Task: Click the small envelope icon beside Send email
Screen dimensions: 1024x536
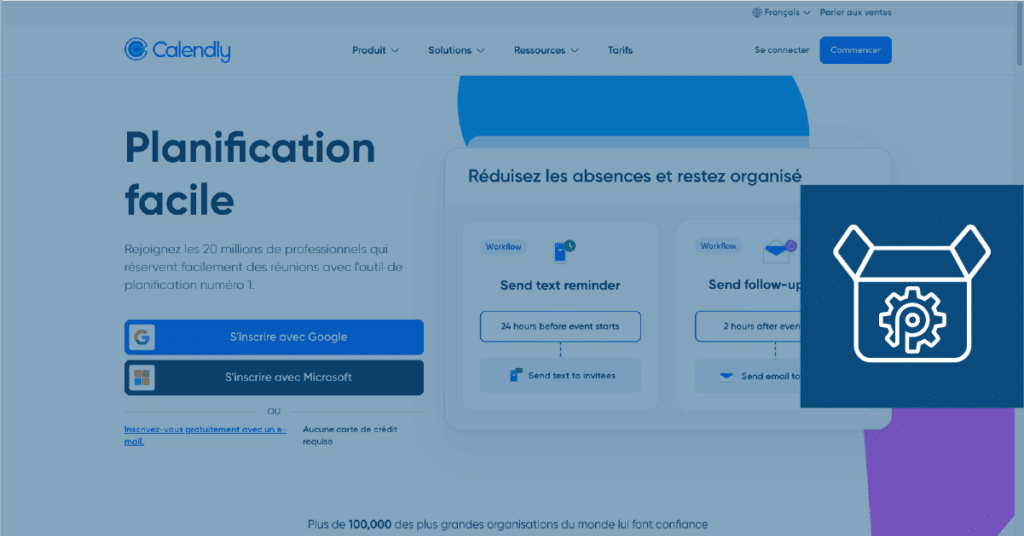Action: (x=726, y=376)
